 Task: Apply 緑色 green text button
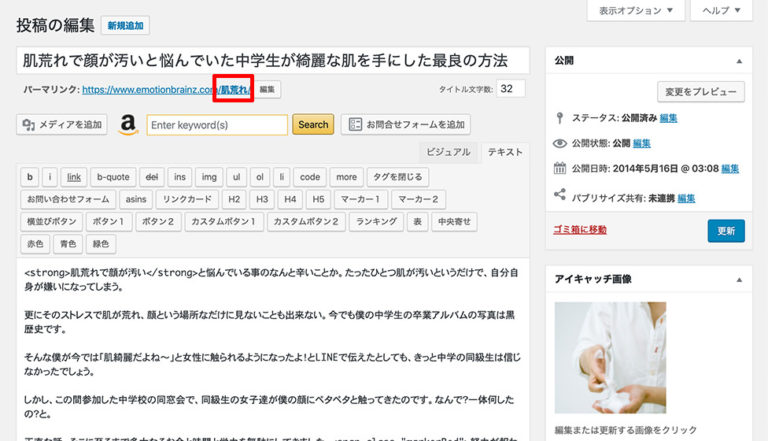click(101, 244)
